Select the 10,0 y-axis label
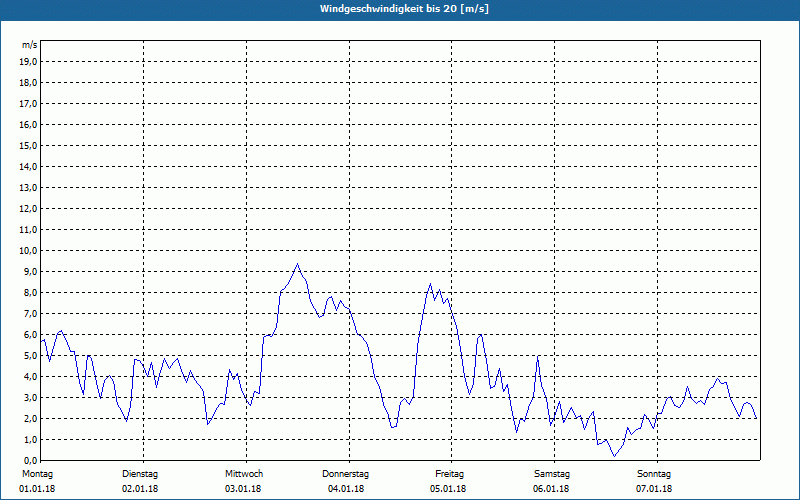800x500 pixels. click(x=29, y=250)
